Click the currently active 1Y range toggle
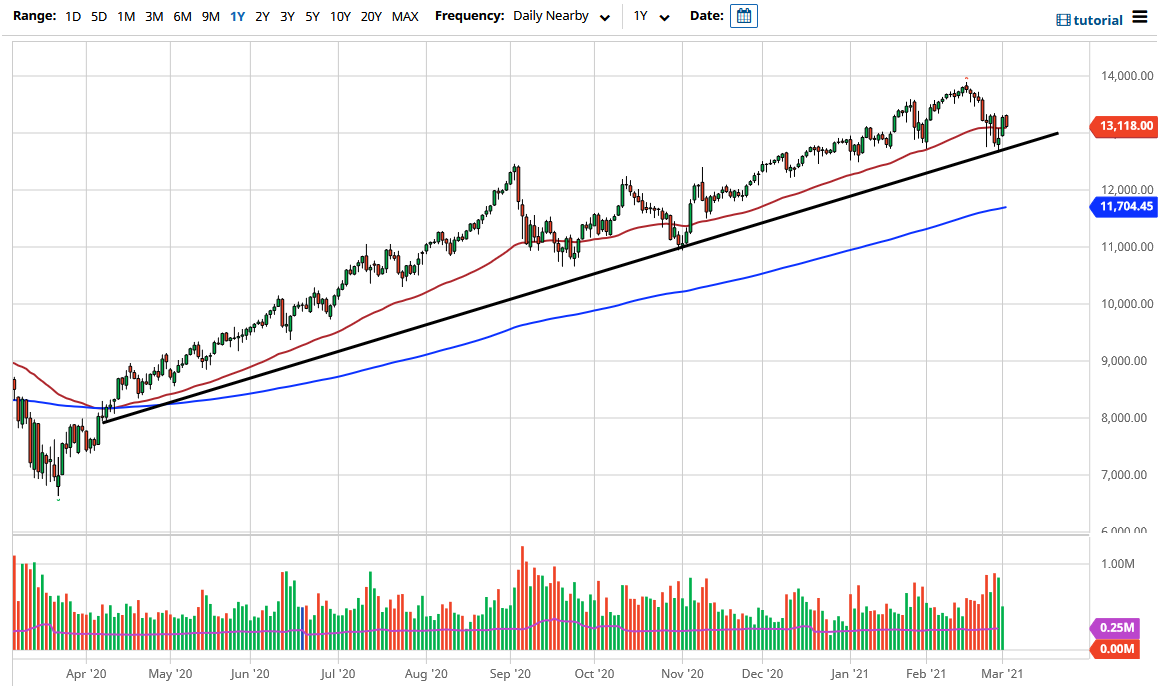1160x695 pixels. [x=235, y=16]
